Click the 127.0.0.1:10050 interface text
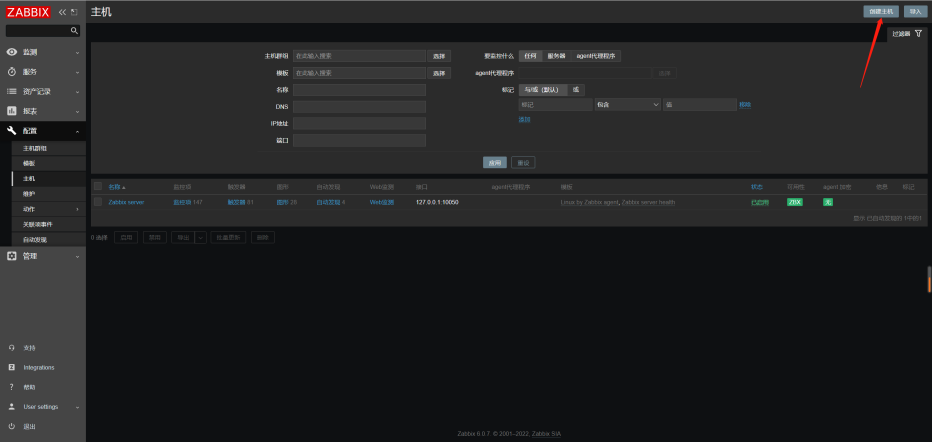Image resolution: width=933 pixels, height=443 pixels. [x=437, y=202]
